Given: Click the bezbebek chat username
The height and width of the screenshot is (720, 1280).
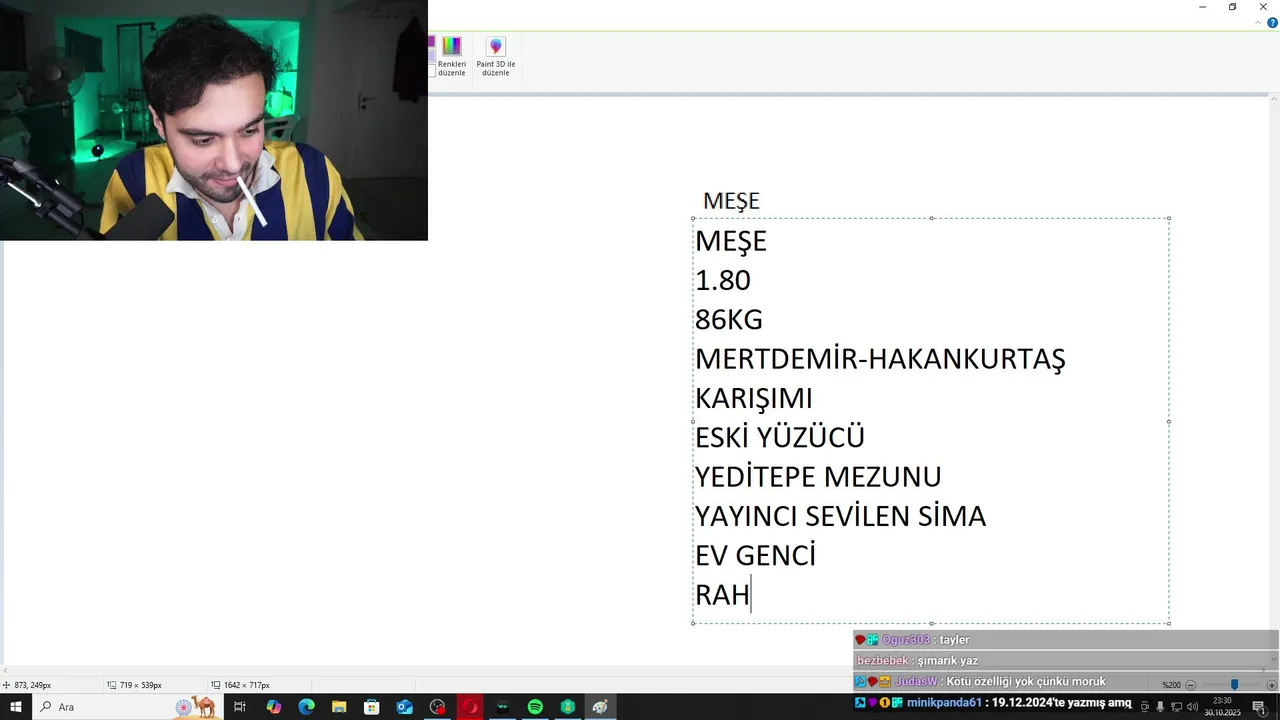Looking at the screenshot, I should pos(882,661).
